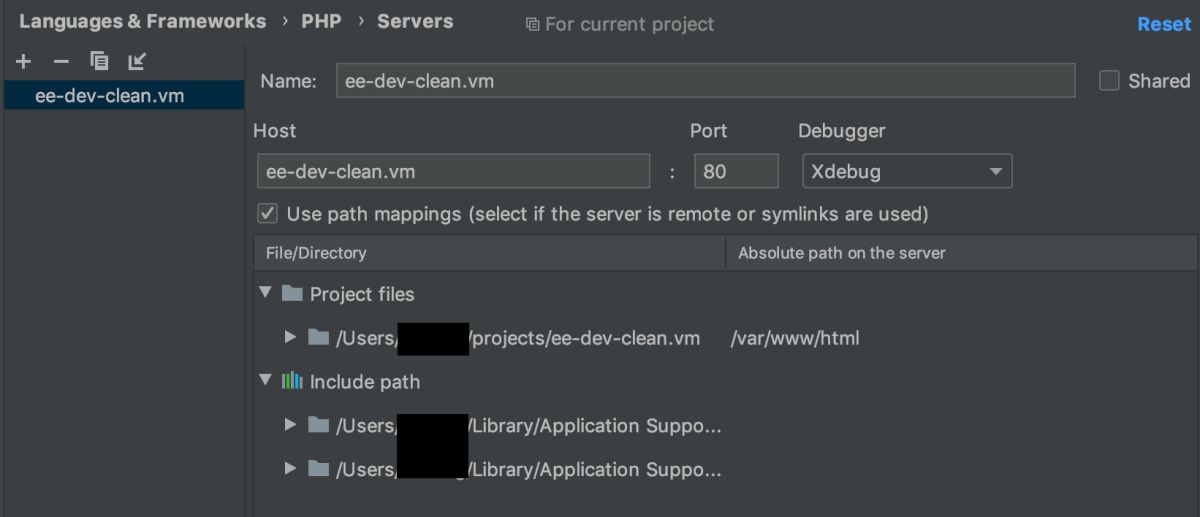Go to PHP breadcrumb item
Viewport: 1200px width, 517px height.
321,21
